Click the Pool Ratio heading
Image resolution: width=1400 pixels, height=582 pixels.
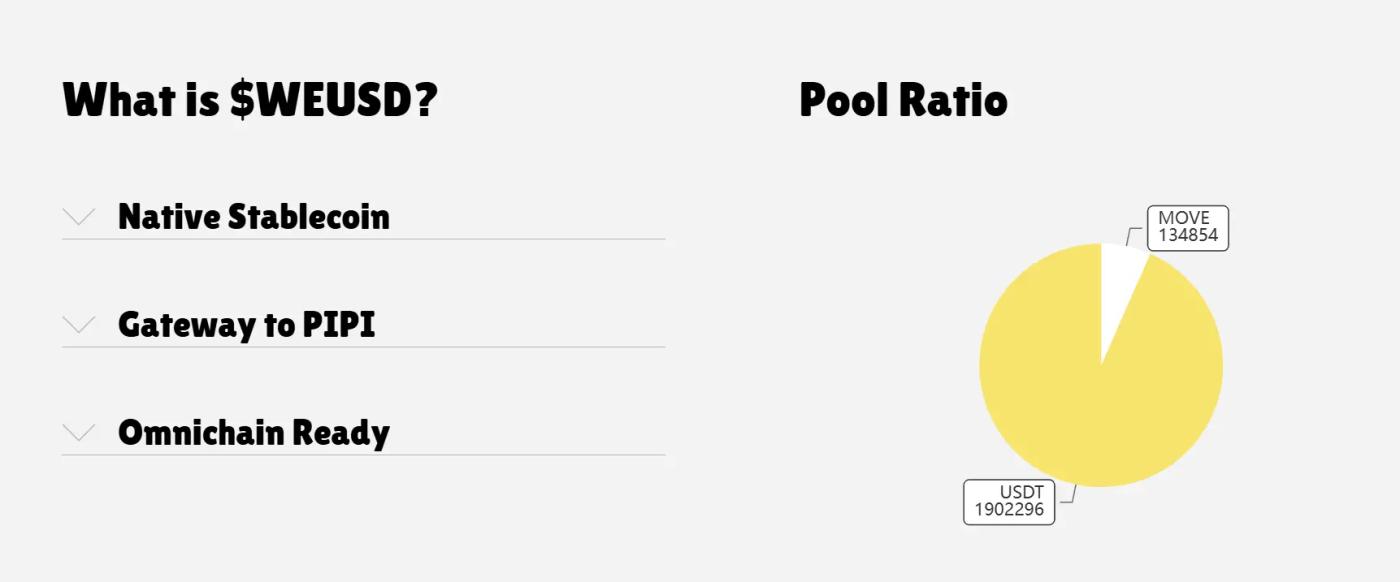pos(904,100)
